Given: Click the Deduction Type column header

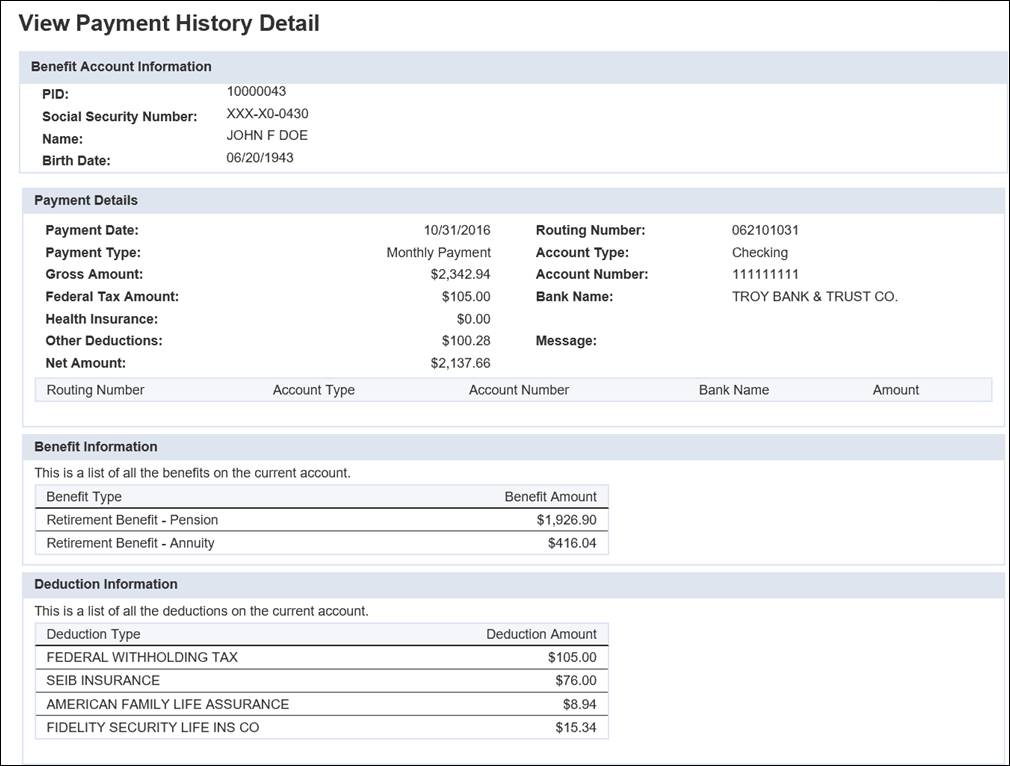Looking at the screenshot, I should (x=93, y=634).
